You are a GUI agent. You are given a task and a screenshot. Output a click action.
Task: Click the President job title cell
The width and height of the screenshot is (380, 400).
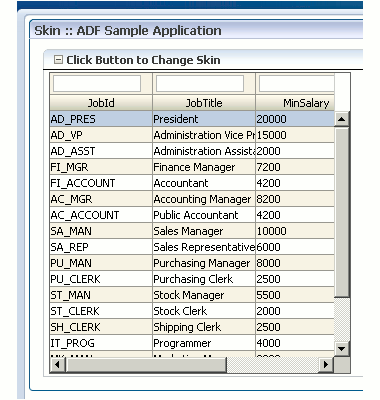tap(204, 119)
